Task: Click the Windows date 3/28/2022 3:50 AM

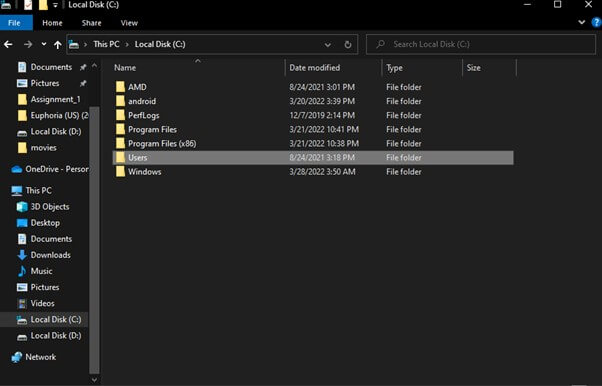Action: click(322, 172)
